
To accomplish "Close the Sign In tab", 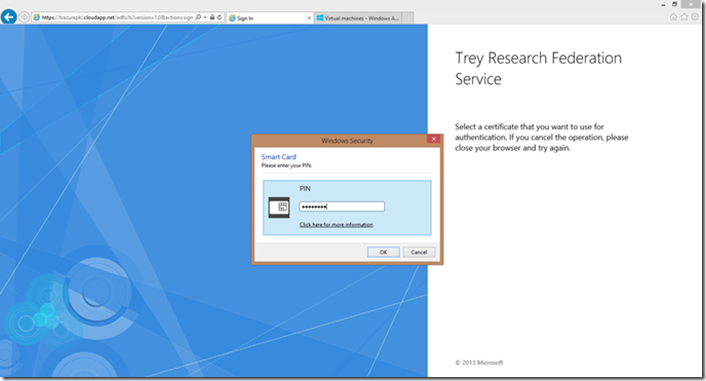I will click(x=309, y=18).
